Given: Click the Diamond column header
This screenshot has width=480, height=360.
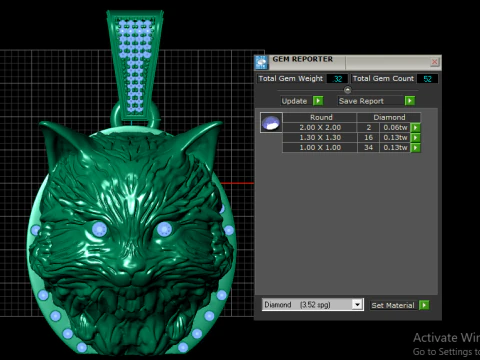Looking at the screenshot, I should 389,117.
